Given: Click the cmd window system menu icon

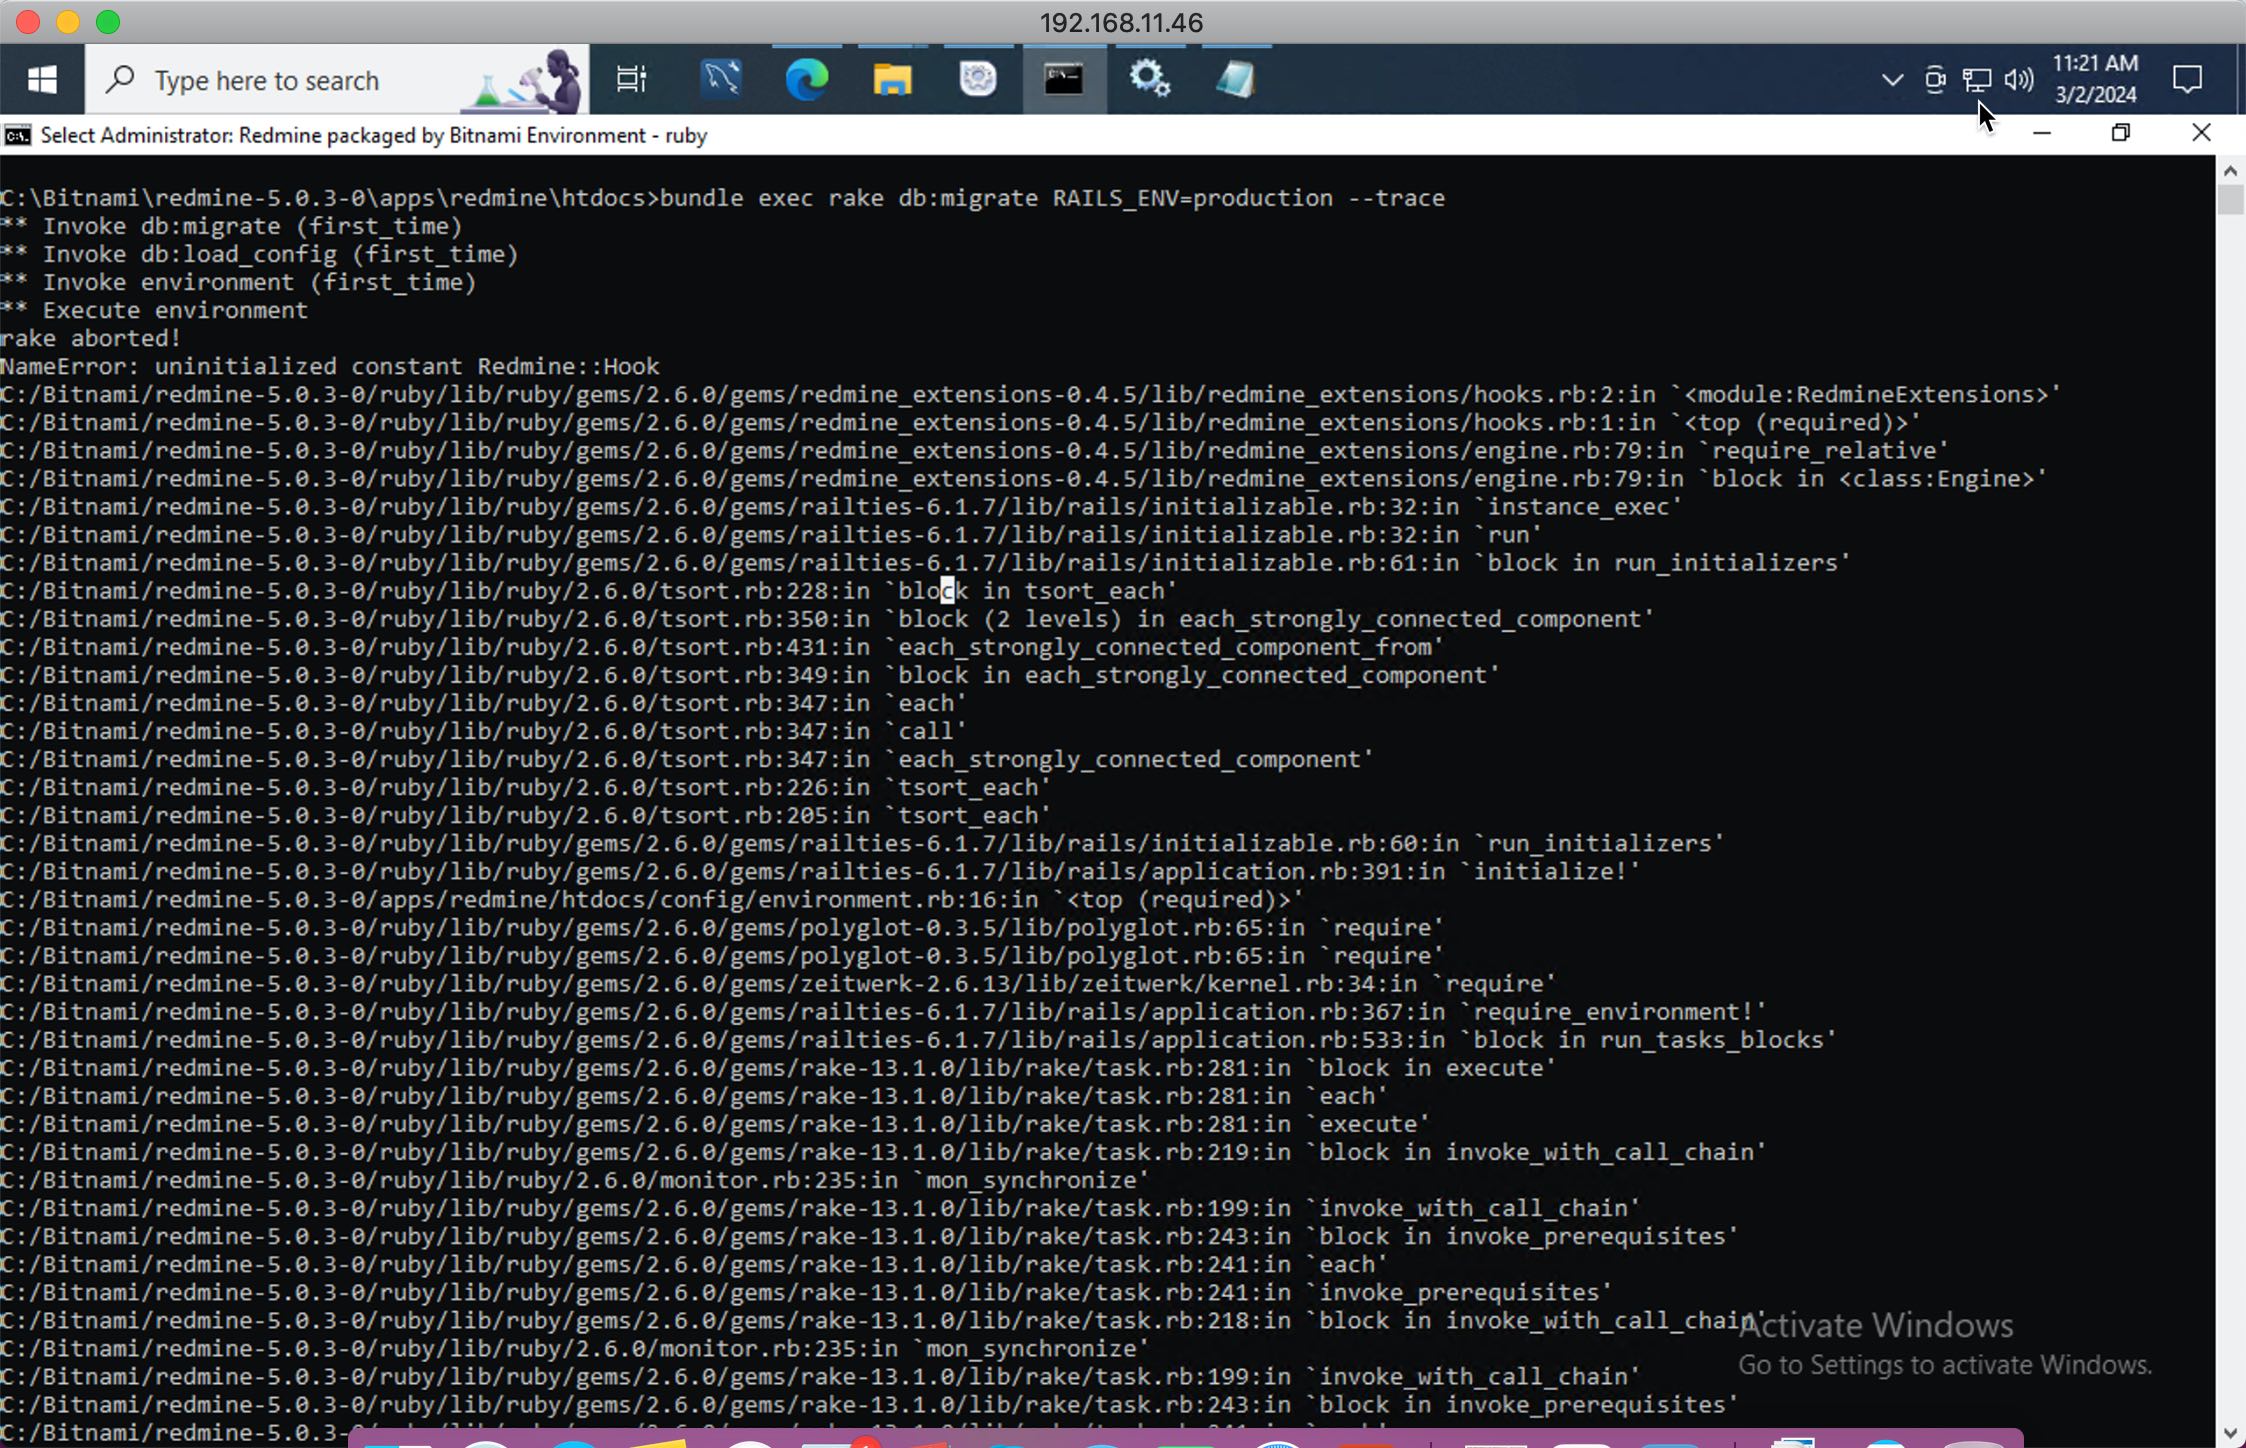Looking at the screenshot, I should (x=17, y=135).
